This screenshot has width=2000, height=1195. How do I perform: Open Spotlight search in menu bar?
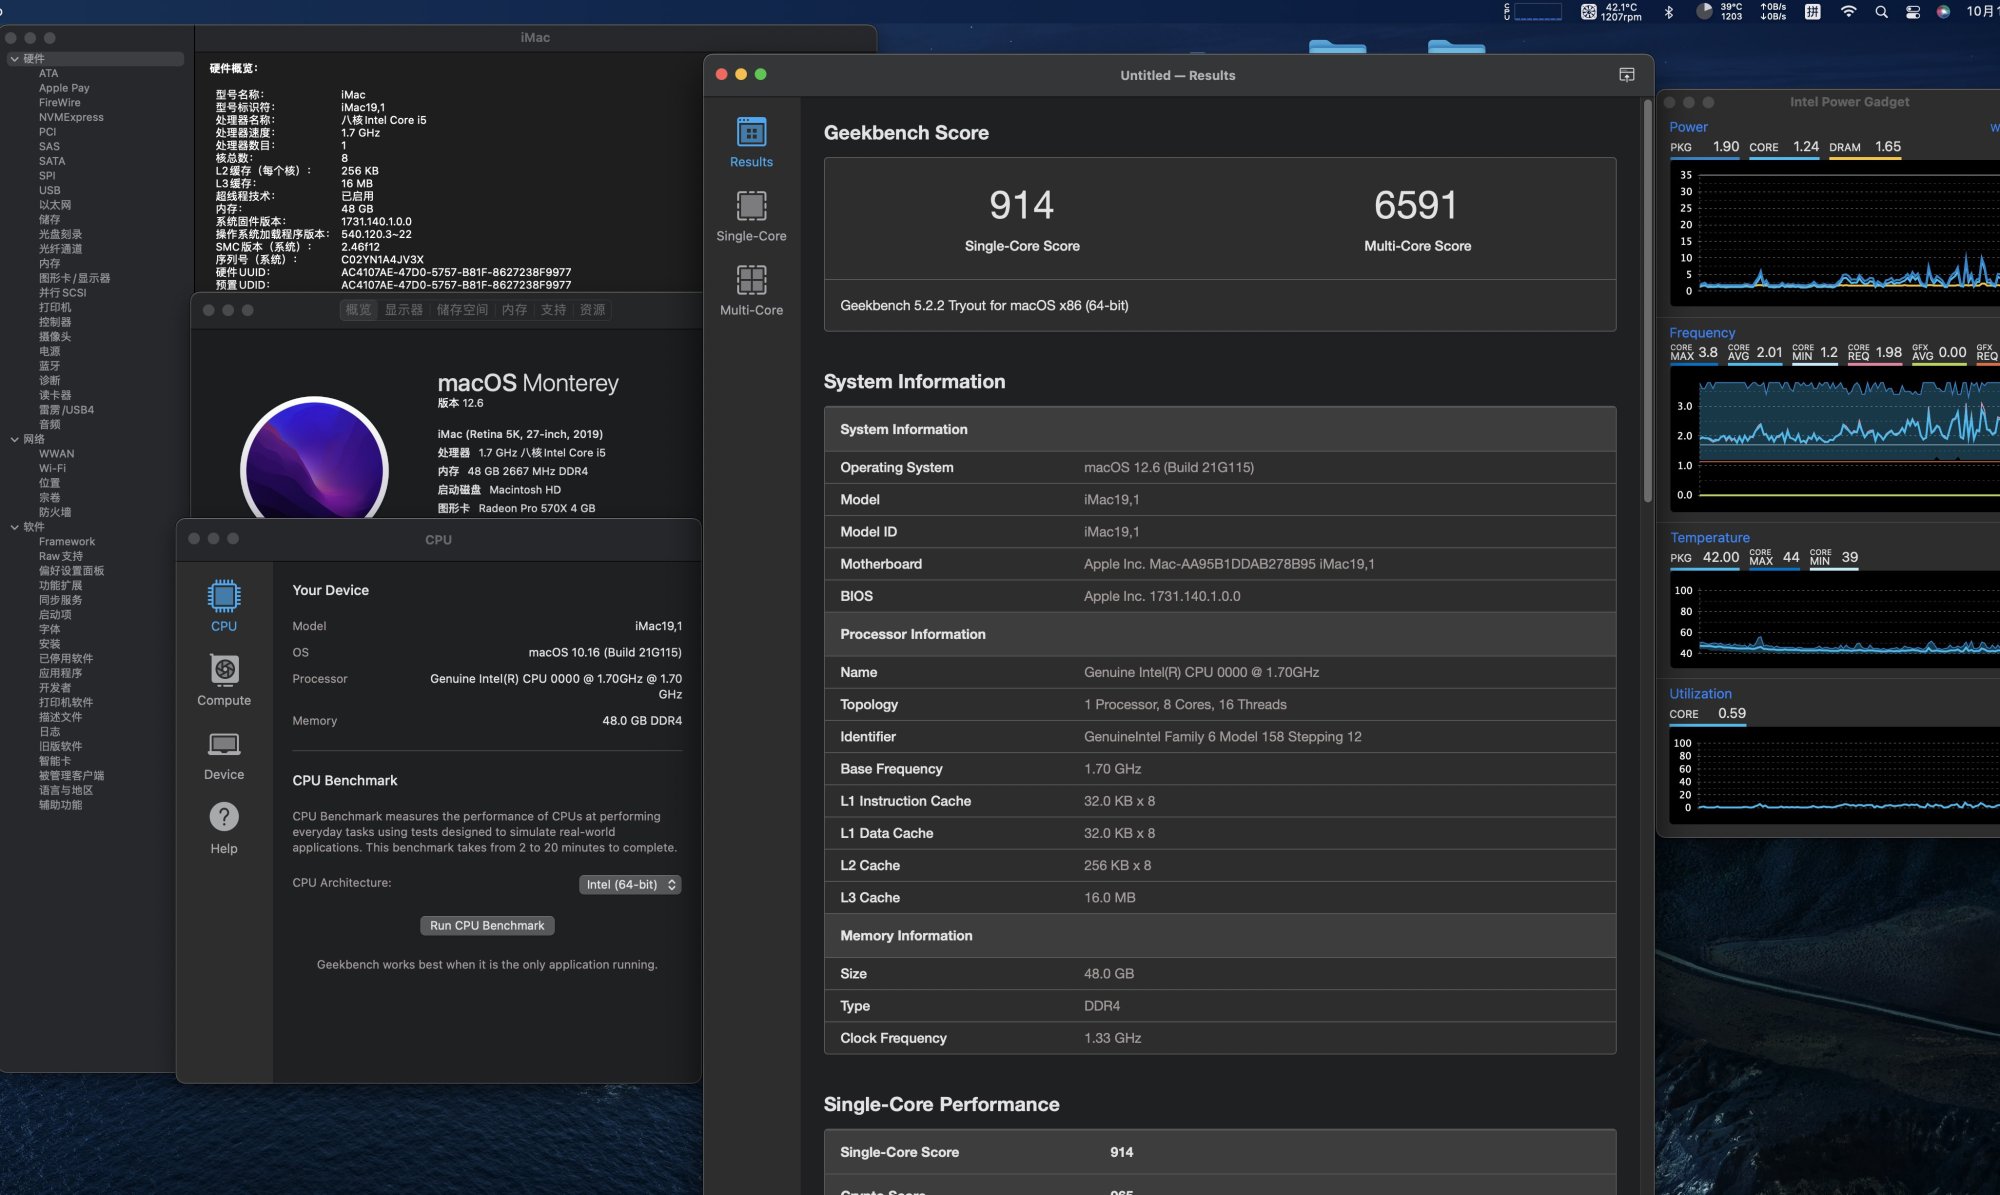(x=1881, y=12)
